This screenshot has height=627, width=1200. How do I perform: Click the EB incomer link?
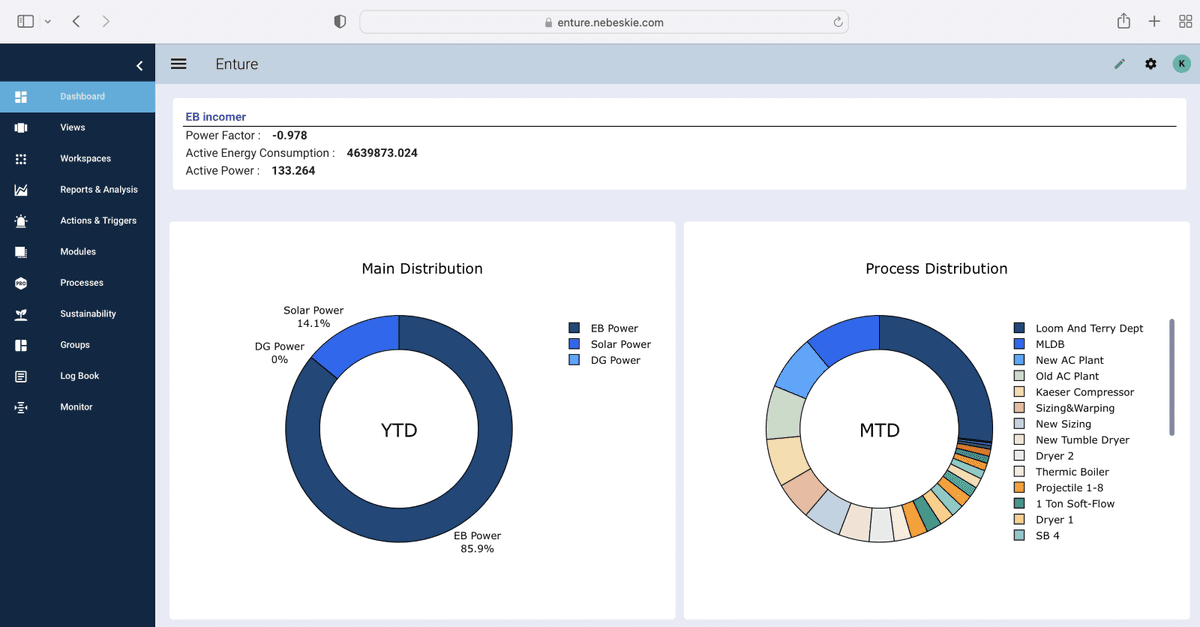pyautogui.click(x=215, y=116)
